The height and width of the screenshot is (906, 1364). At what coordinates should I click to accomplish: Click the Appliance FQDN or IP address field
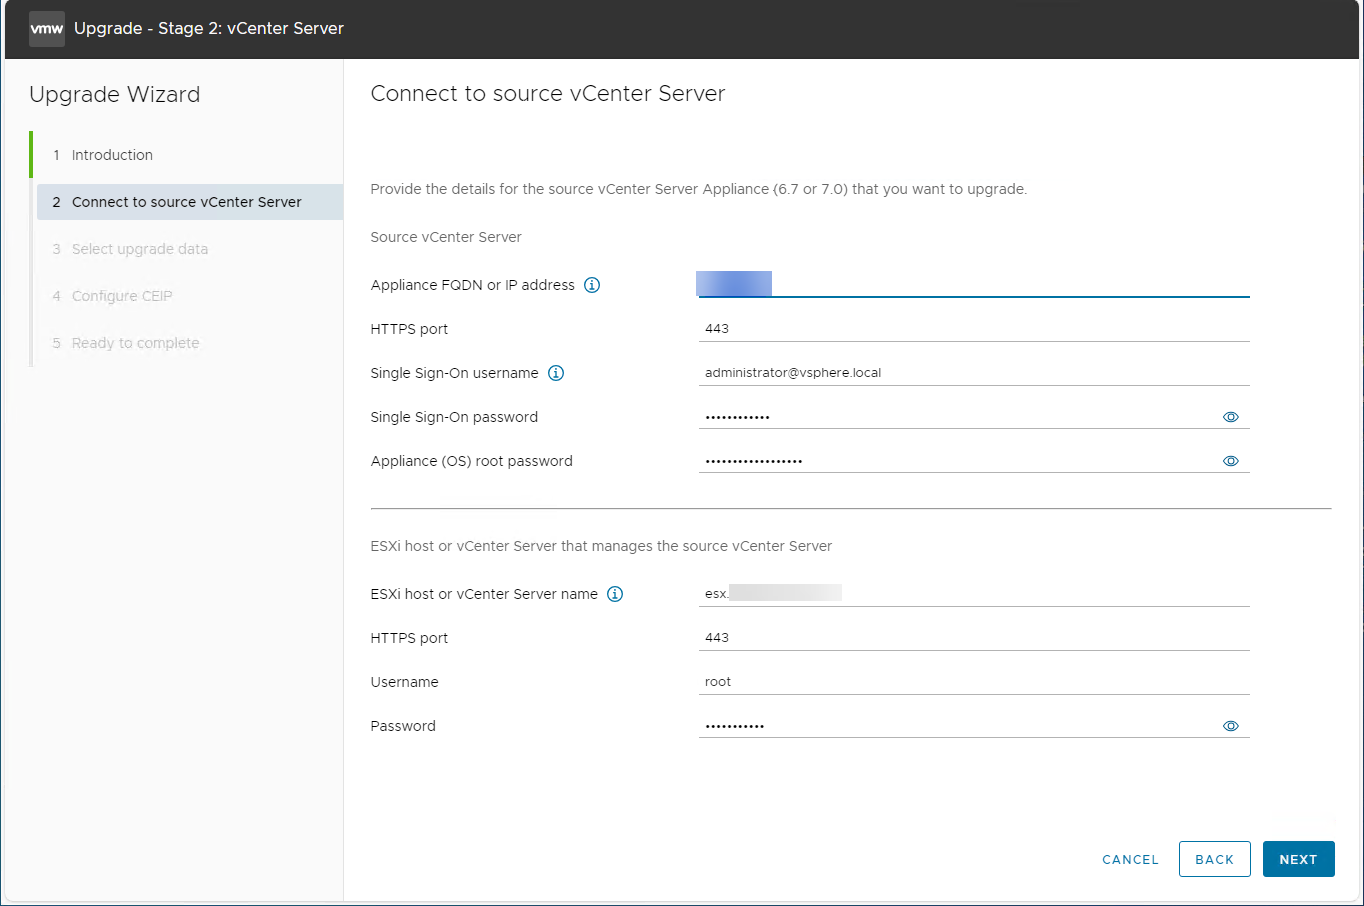tap(950, 284)
